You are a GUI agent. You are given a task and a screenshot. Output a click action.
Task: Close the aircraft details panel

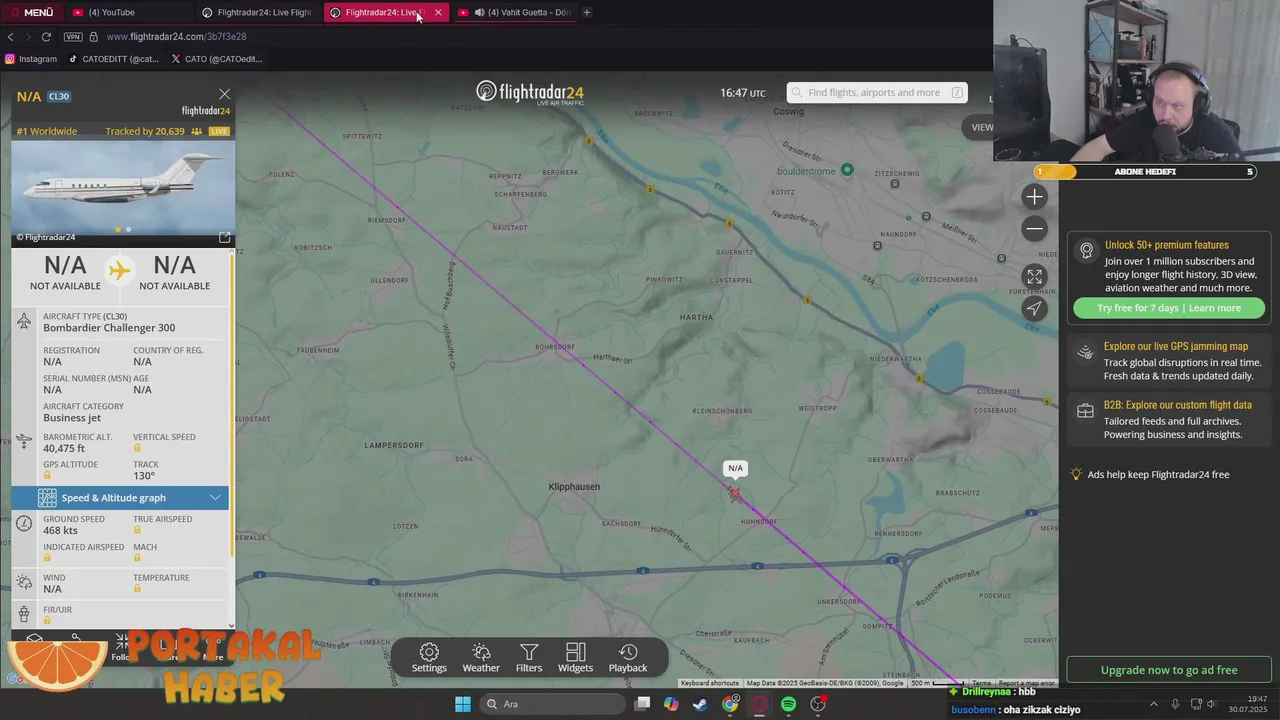pyautogui.click(x=224, y=94)
